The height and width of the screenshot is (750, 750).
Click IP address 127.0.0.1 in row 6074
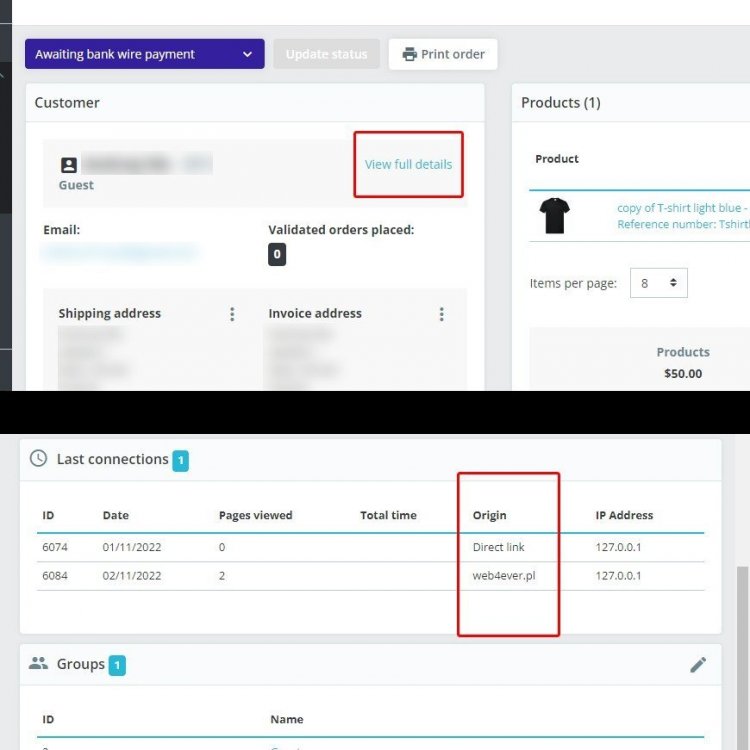coord(618,547)
